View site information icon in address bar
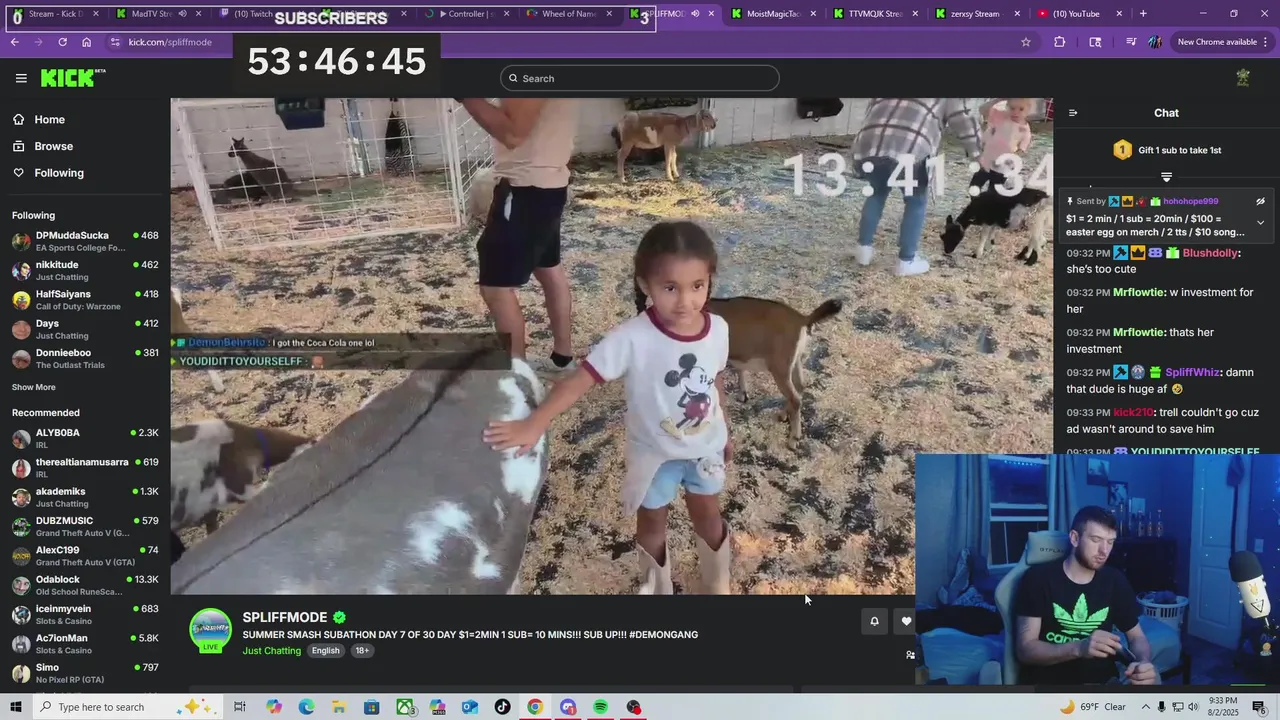Screen dimensions: 1280x720 pos(115,42)
